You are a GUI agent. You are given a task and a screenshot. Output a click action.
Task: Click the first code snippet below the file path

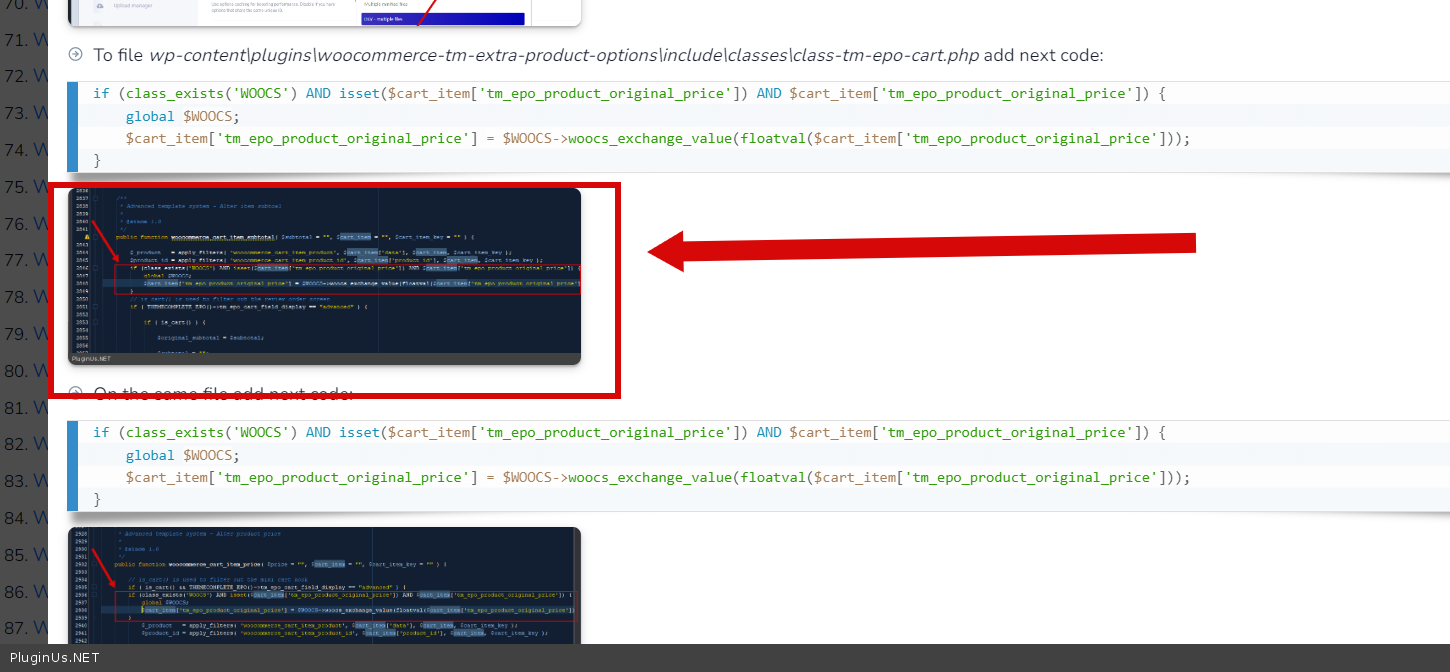point(640,127)
